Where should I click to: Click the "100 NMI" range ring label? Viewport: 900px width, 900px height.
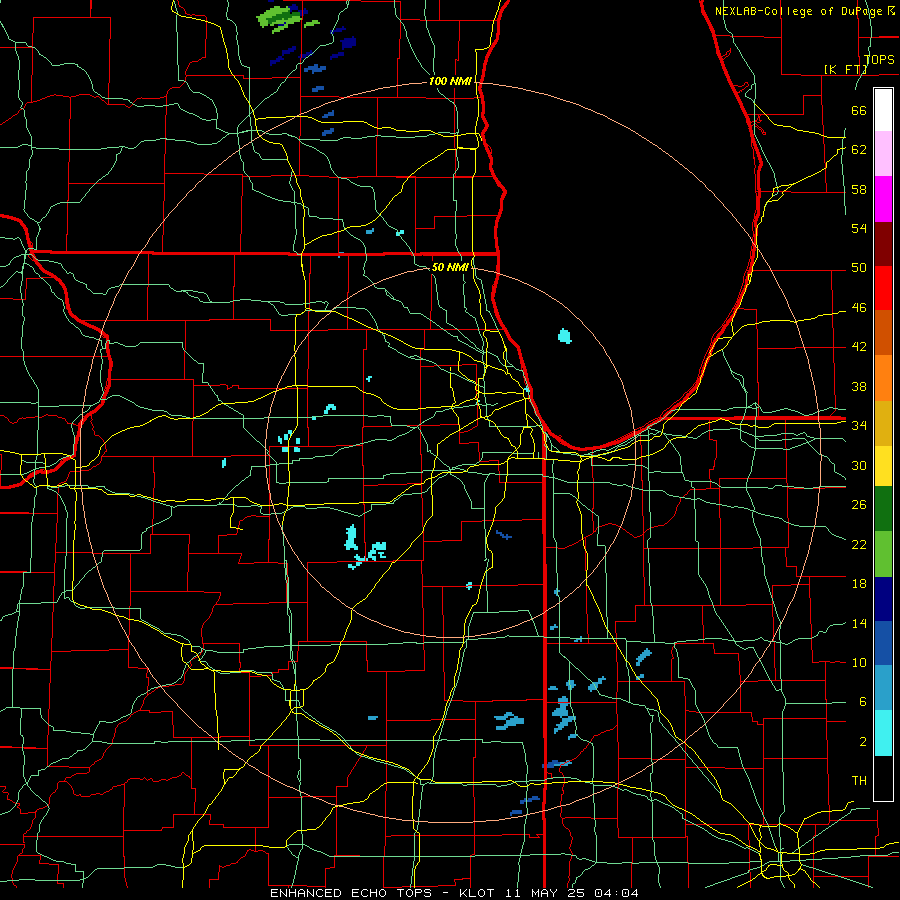pyautogui.click(x=450, y=82)
